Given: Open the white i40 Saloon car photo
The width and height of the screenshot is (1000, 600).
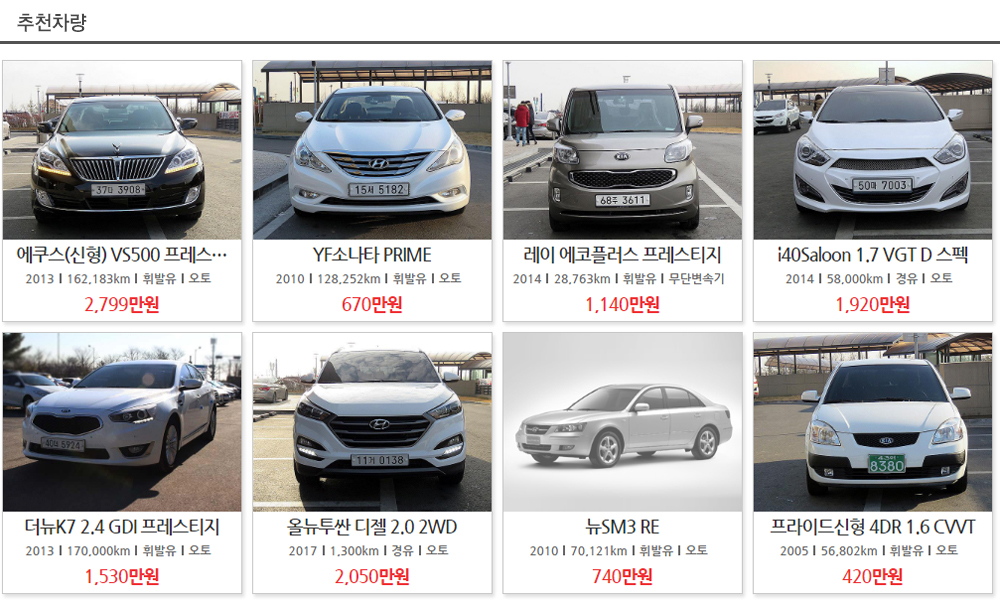Looking at the screenshot, I should [x=873, y=150].
